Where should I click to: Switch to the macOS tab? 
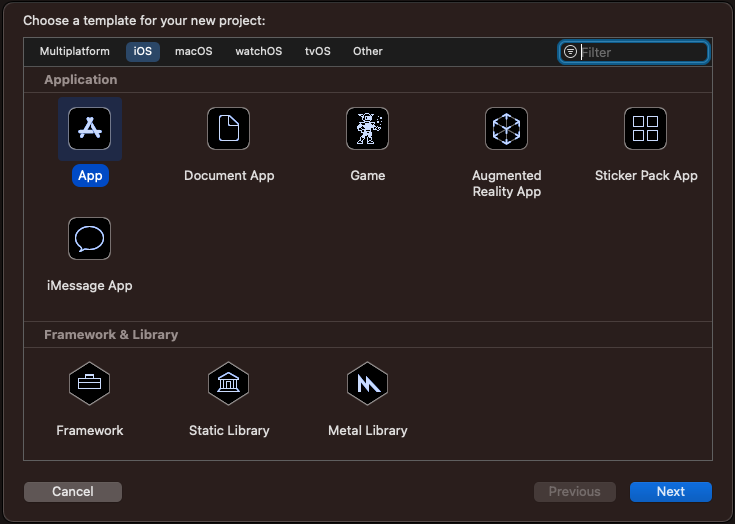pos(193,51)
